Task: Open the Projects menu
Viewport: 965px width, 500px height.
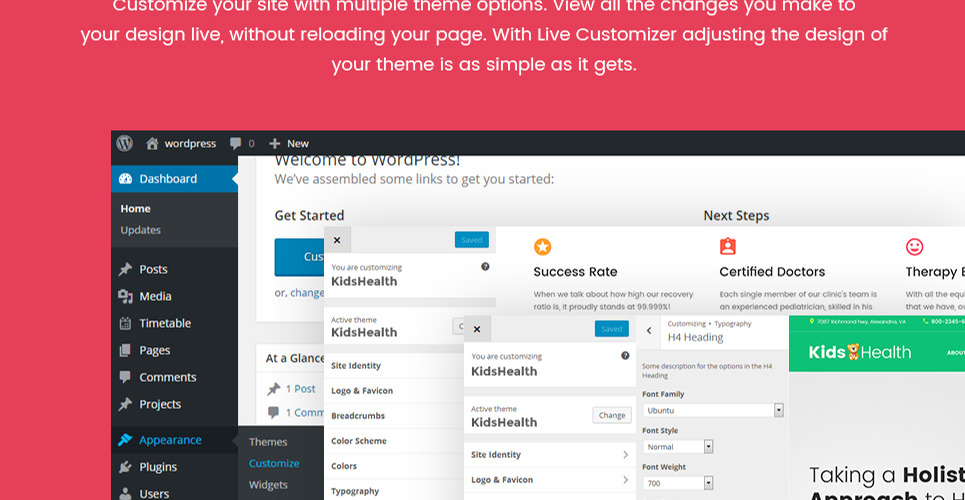Action: (174, 404)
